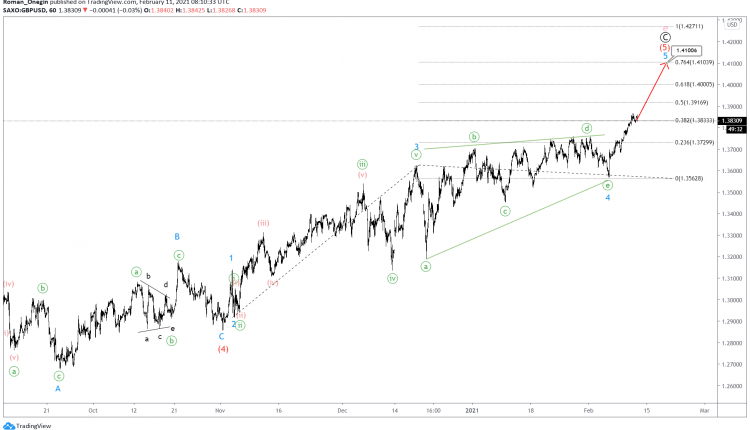This screenshot has width=750, height=430.
Task: Click the current price tag 1.38309 on axis
Action: pos(732,121)
